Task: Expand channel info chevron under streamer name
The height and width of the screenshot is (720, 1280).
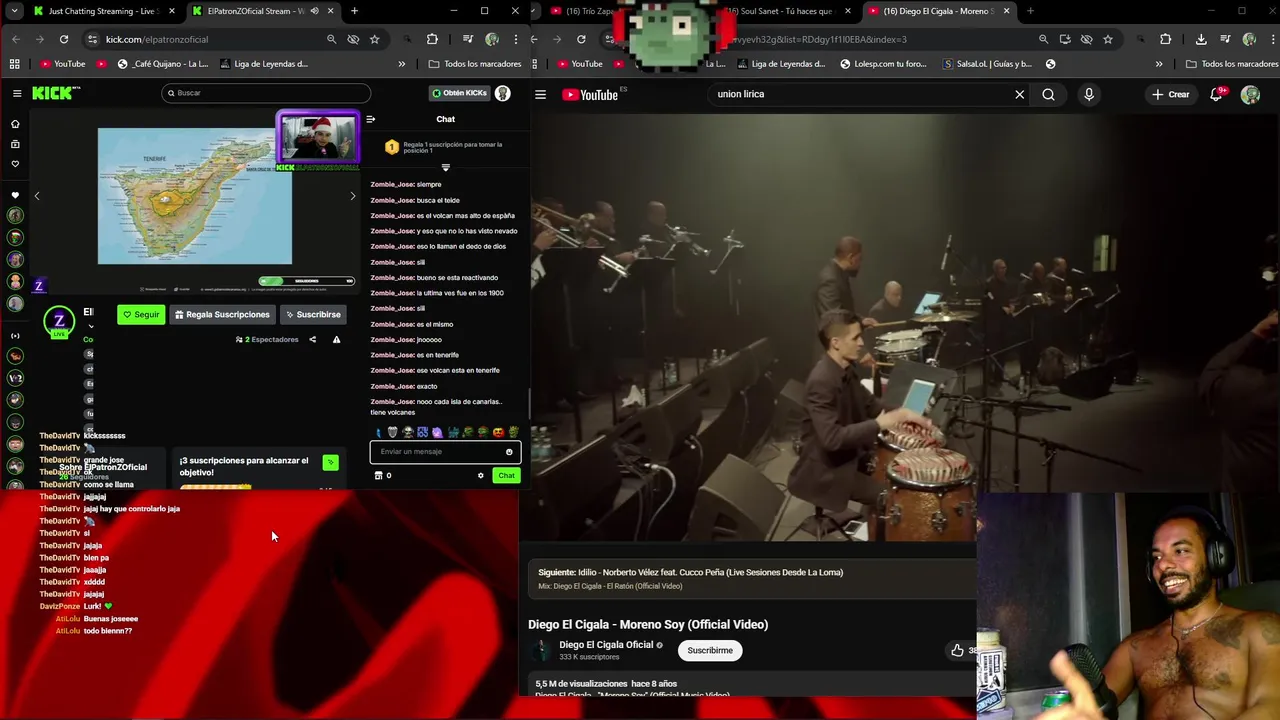Action: [x=91, y=326]
